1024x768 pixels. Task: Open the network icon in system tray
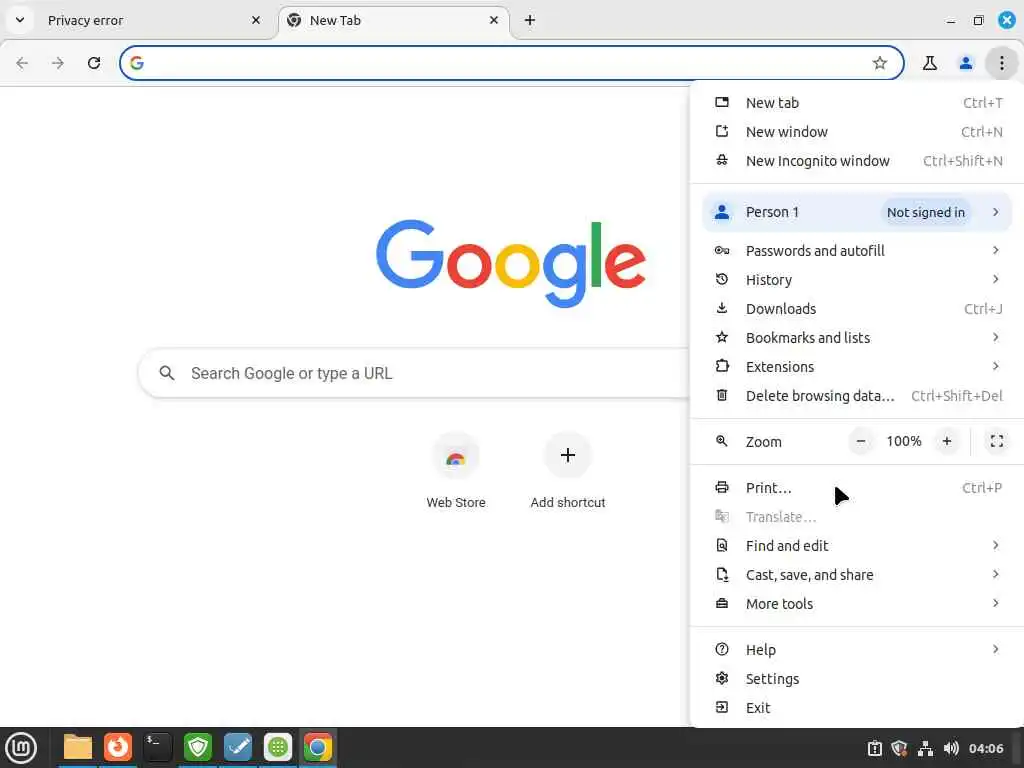click(925, 748)
